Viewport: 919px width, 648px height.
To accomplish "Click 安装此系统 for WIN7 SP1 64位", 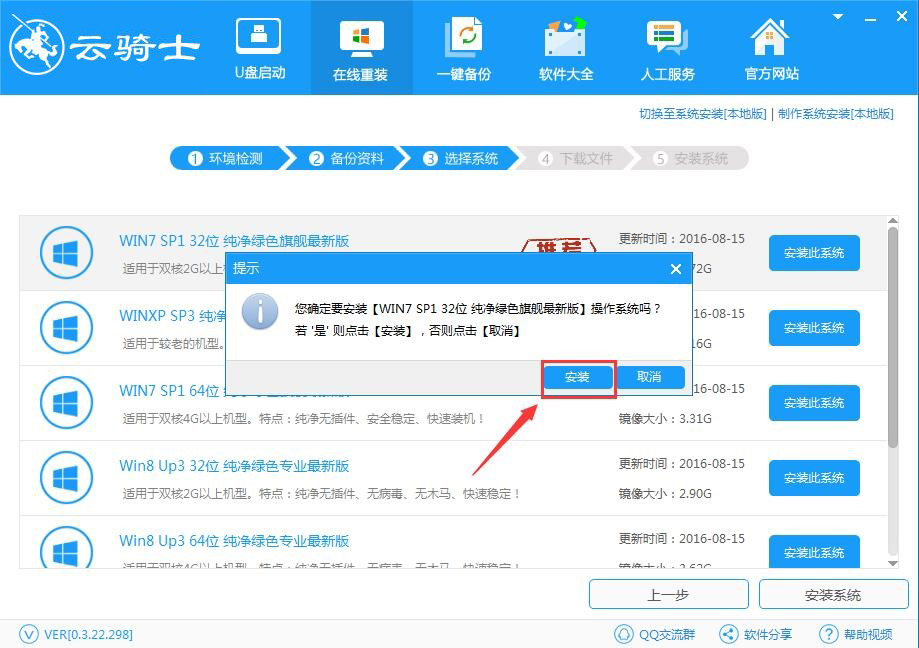I will [x=814, y=403].
